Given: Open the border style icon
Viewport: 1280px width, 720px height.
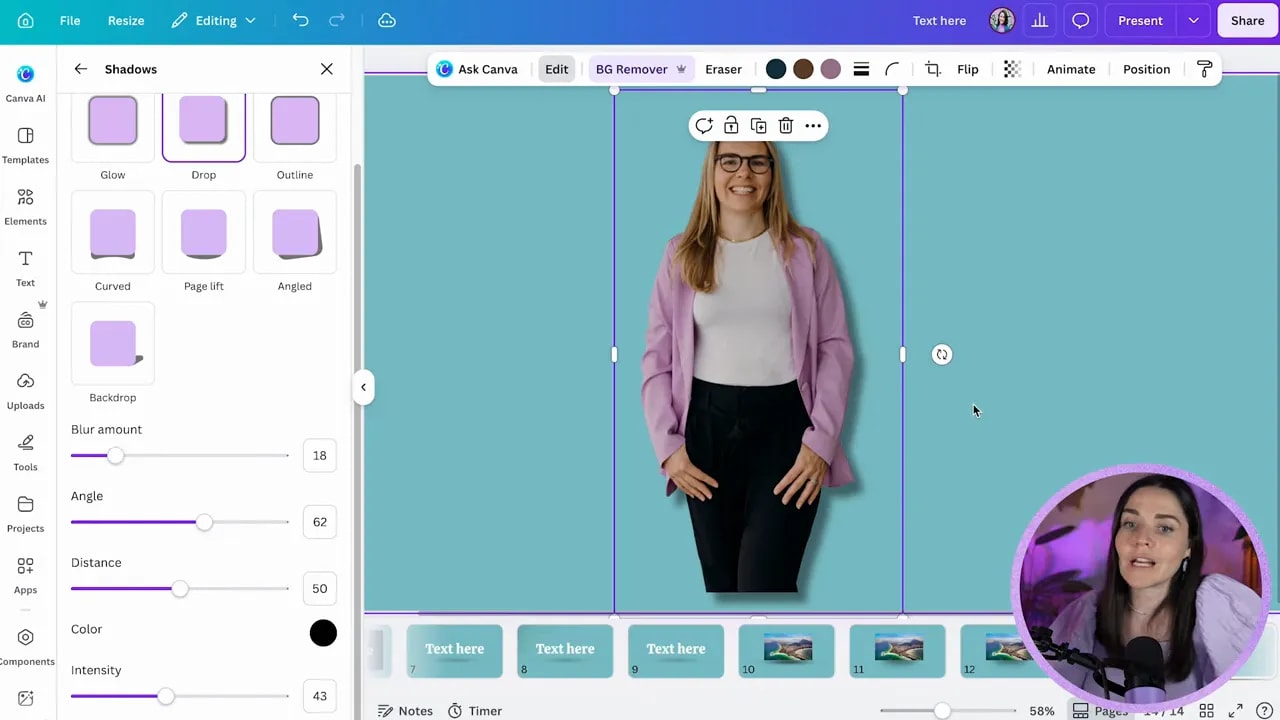Looking at the screenshot, I should [x=861, y=69].
